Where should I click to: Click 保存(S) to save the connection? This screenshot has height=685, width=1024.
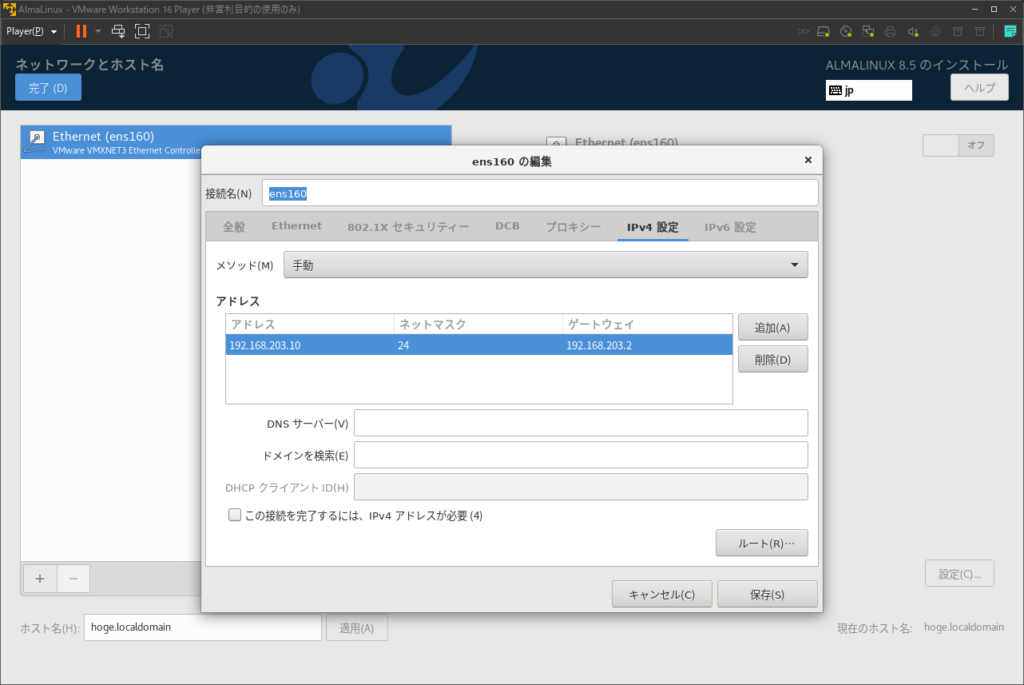[x=767, y=594]
